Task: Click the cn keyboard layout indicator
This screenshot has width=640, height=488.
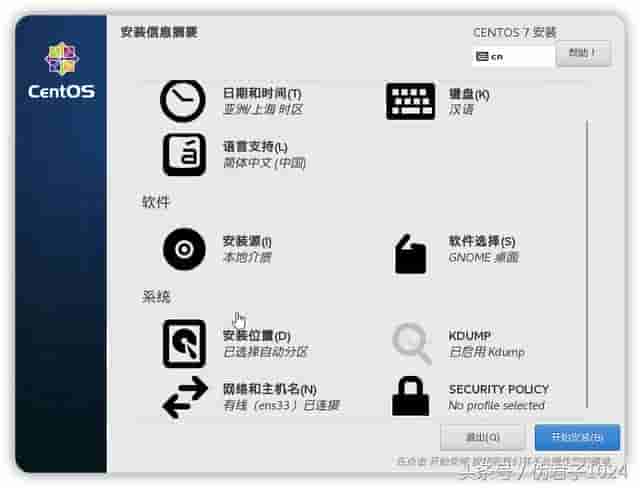Action: click(x=513, y=56)
